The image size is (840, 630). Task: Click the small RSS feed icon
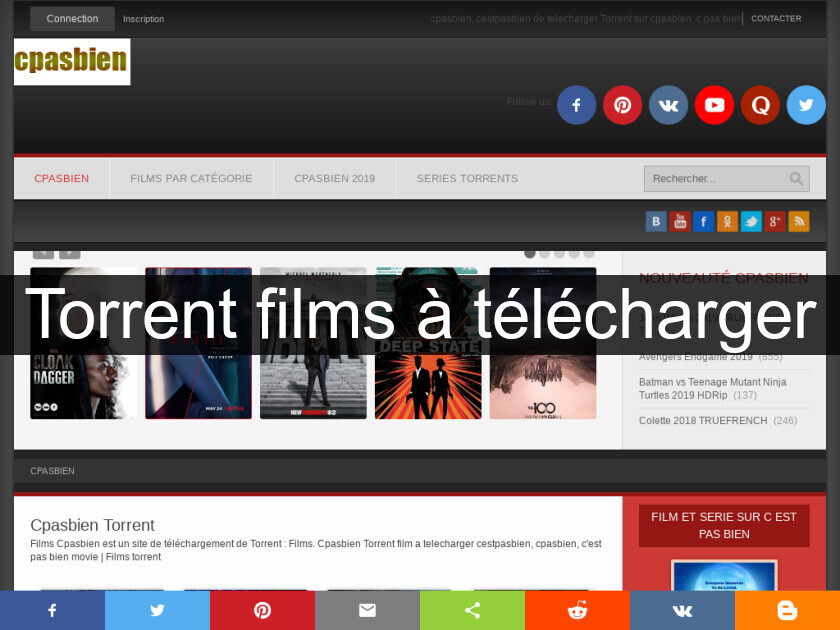(x=799, y=221)
